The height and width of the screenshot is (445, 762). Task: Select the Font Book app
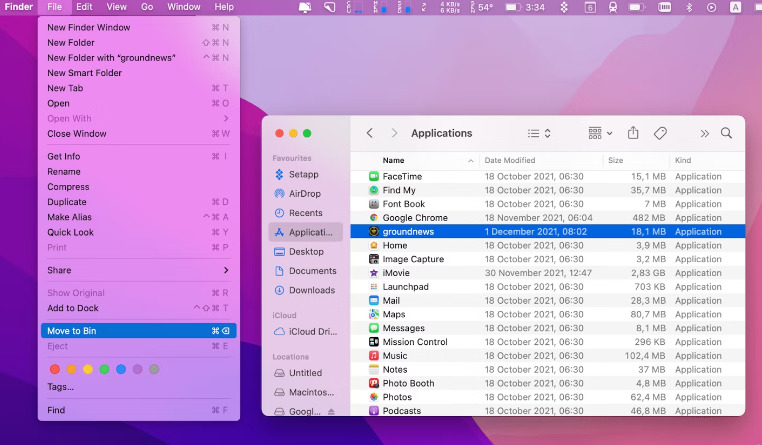coord(547,204)
